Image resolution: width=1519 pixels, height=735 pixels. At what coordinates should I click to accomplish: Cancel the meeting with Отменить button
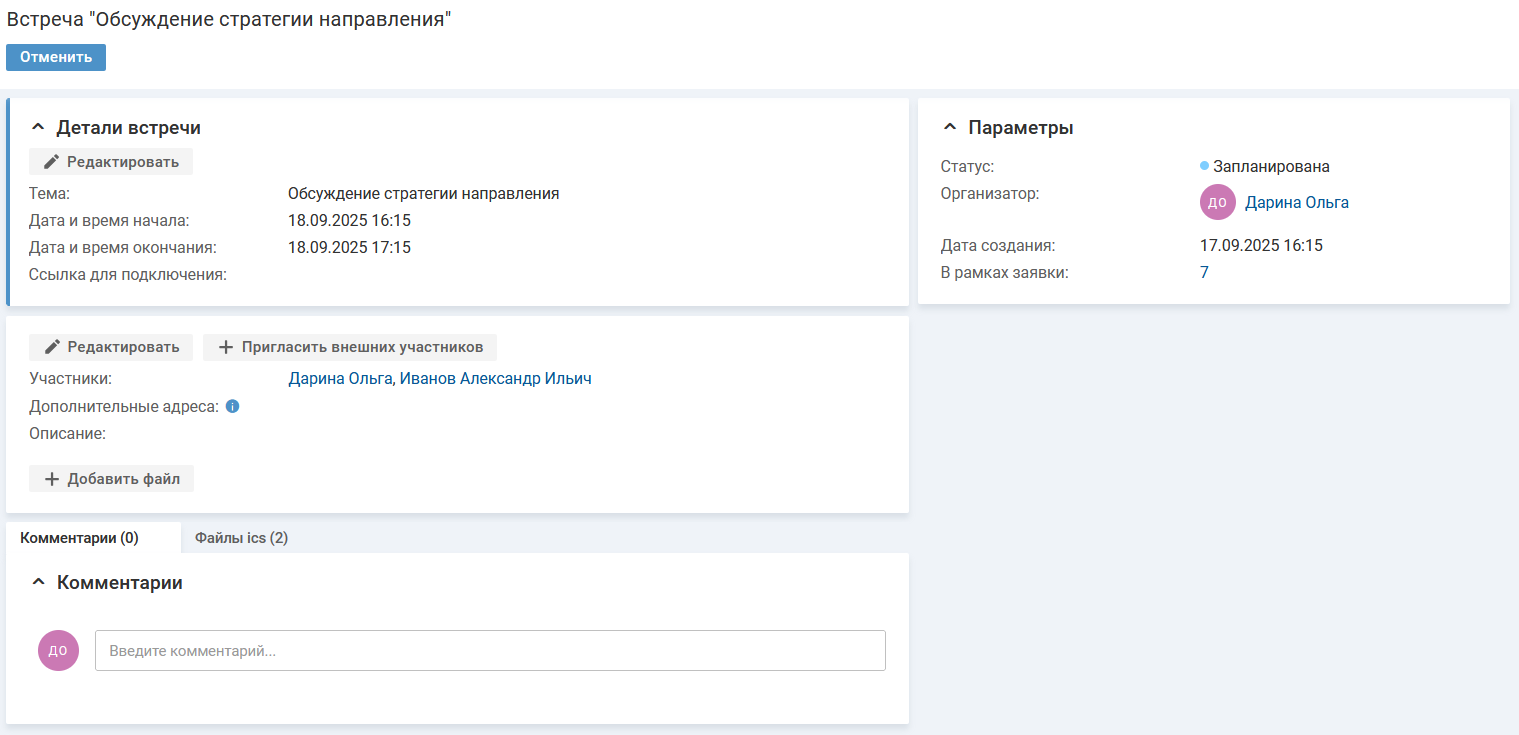pos(56,57)
